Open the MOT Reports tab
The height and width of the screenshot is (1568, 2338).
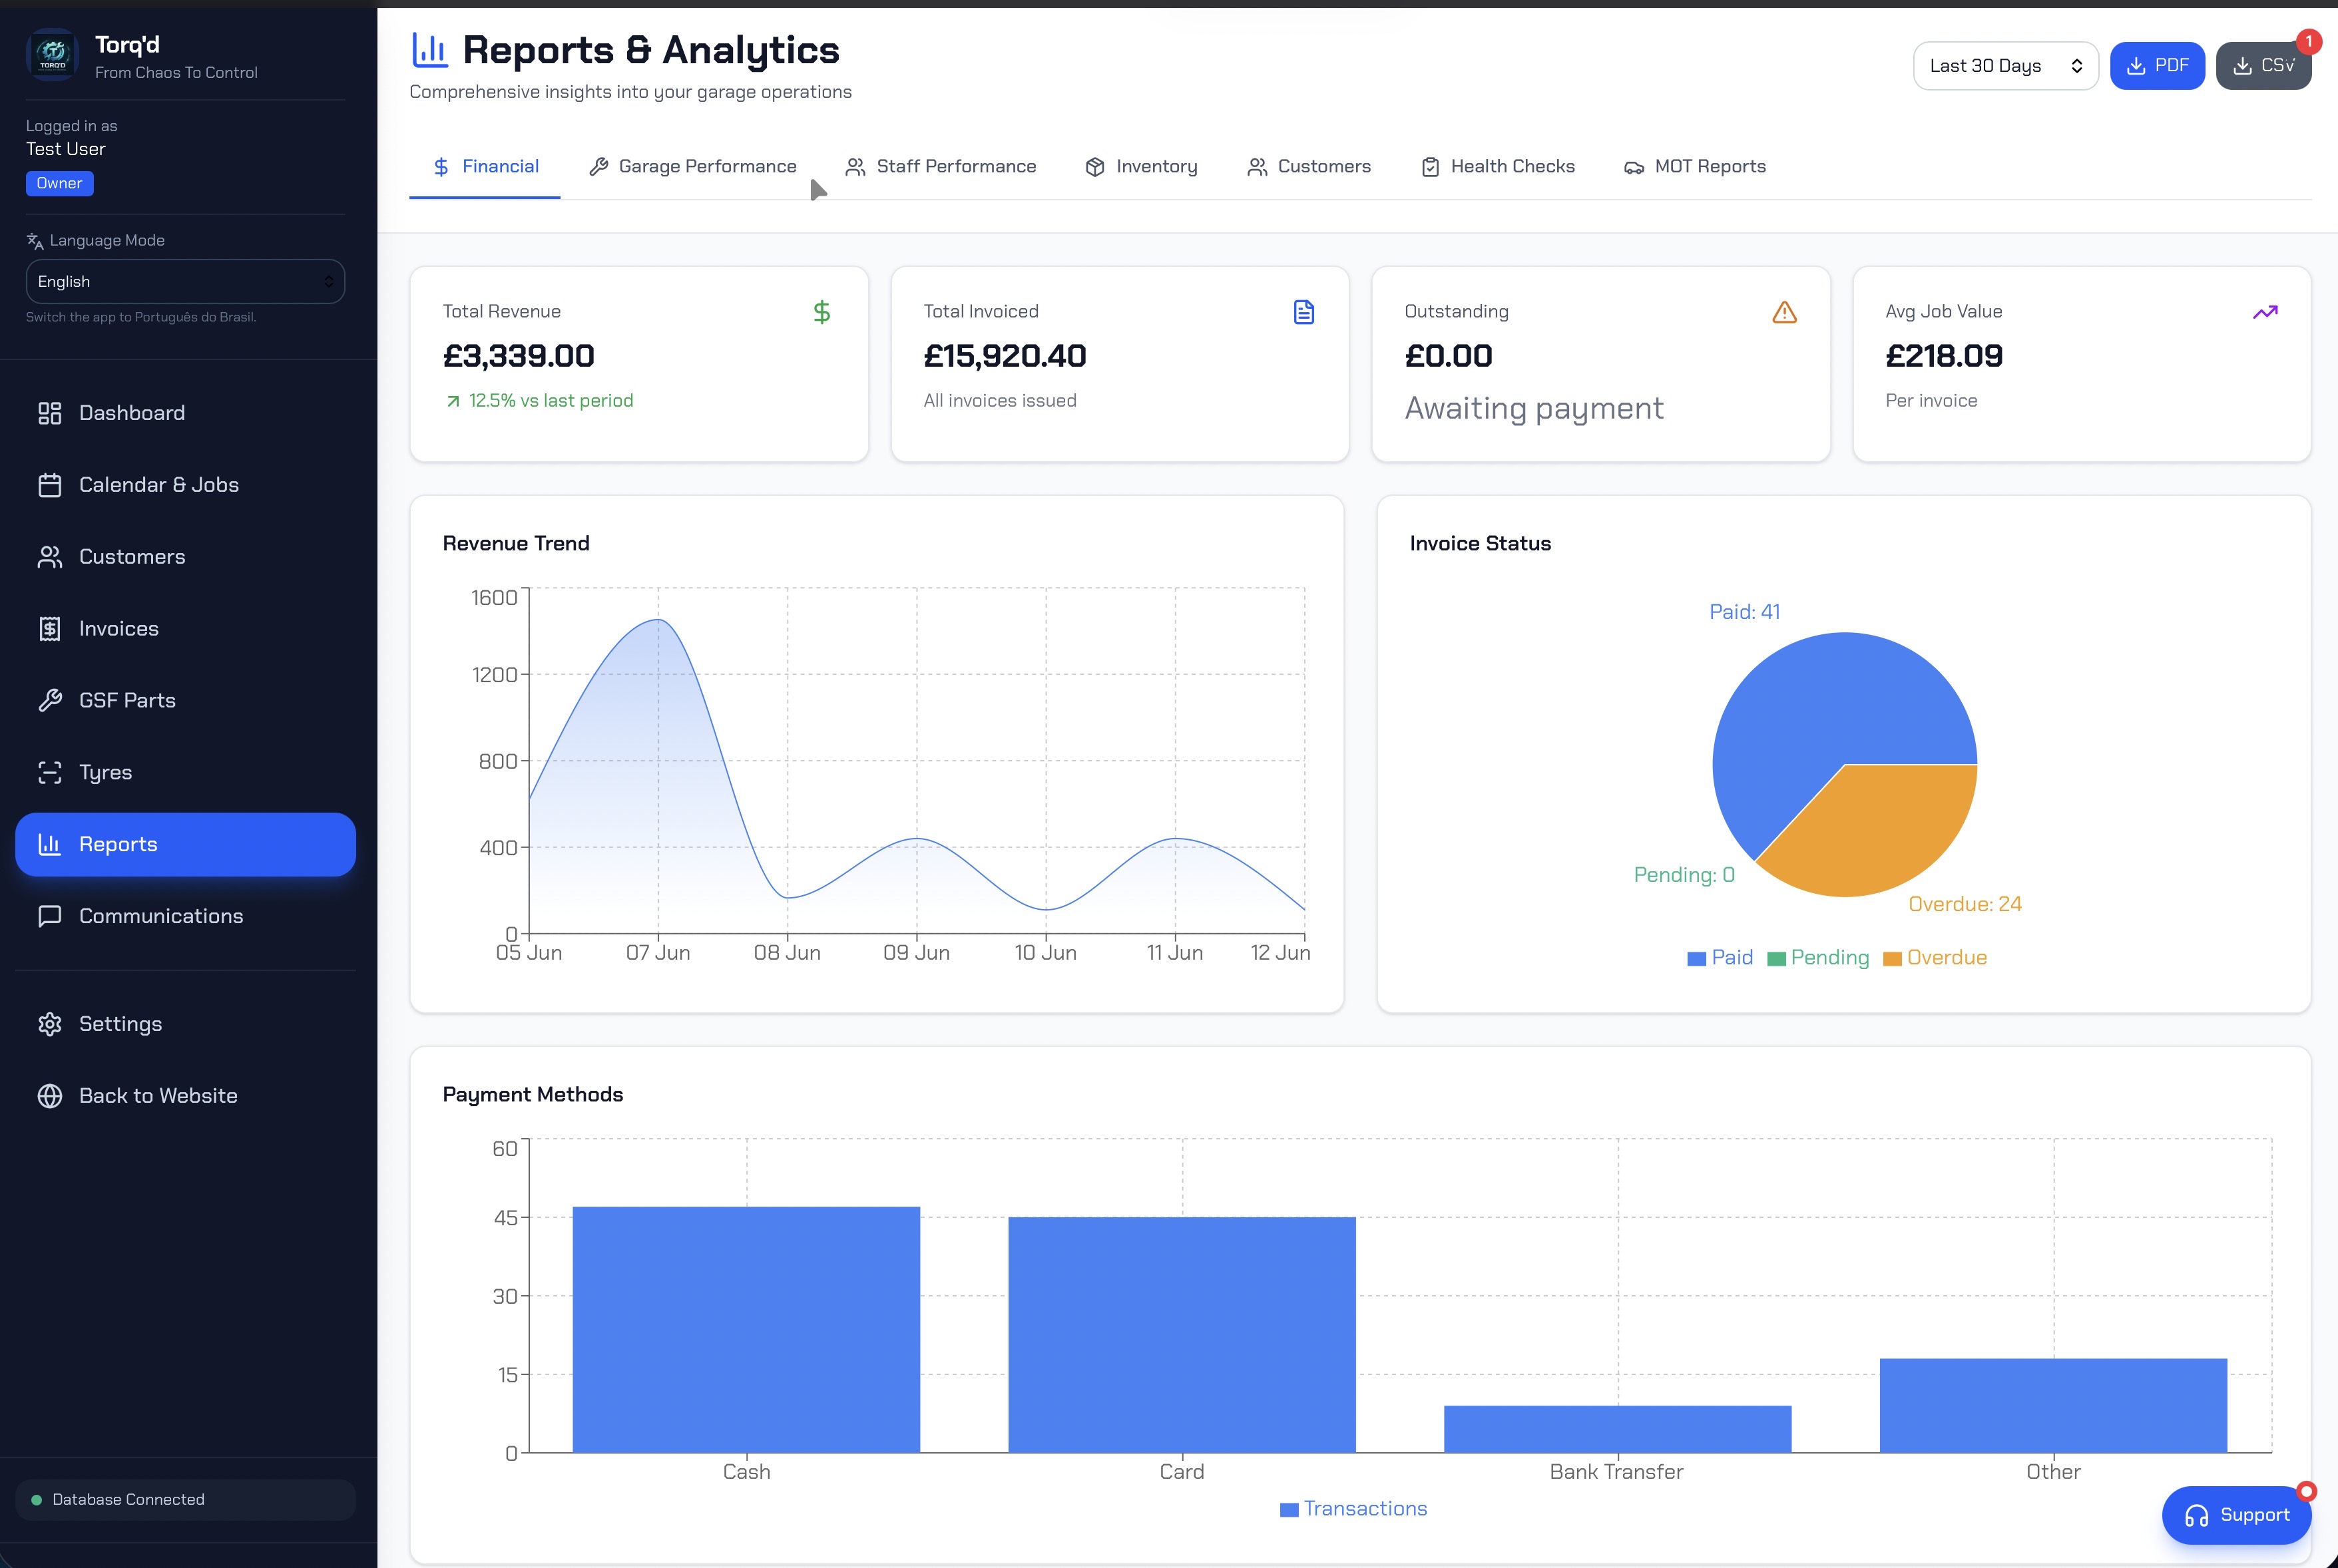[x=1695, y=167]
